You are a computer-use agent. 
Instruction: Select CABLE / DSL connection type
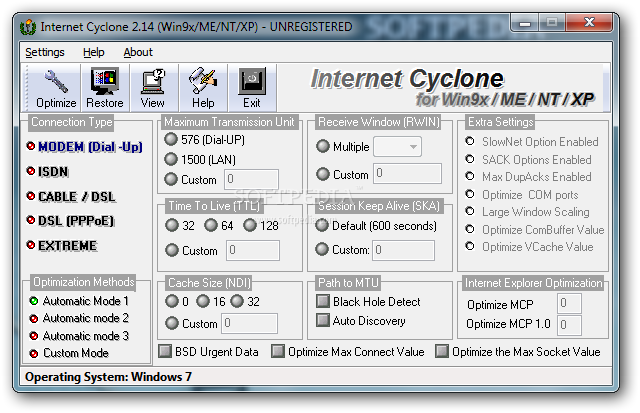(x=71, y=196)
